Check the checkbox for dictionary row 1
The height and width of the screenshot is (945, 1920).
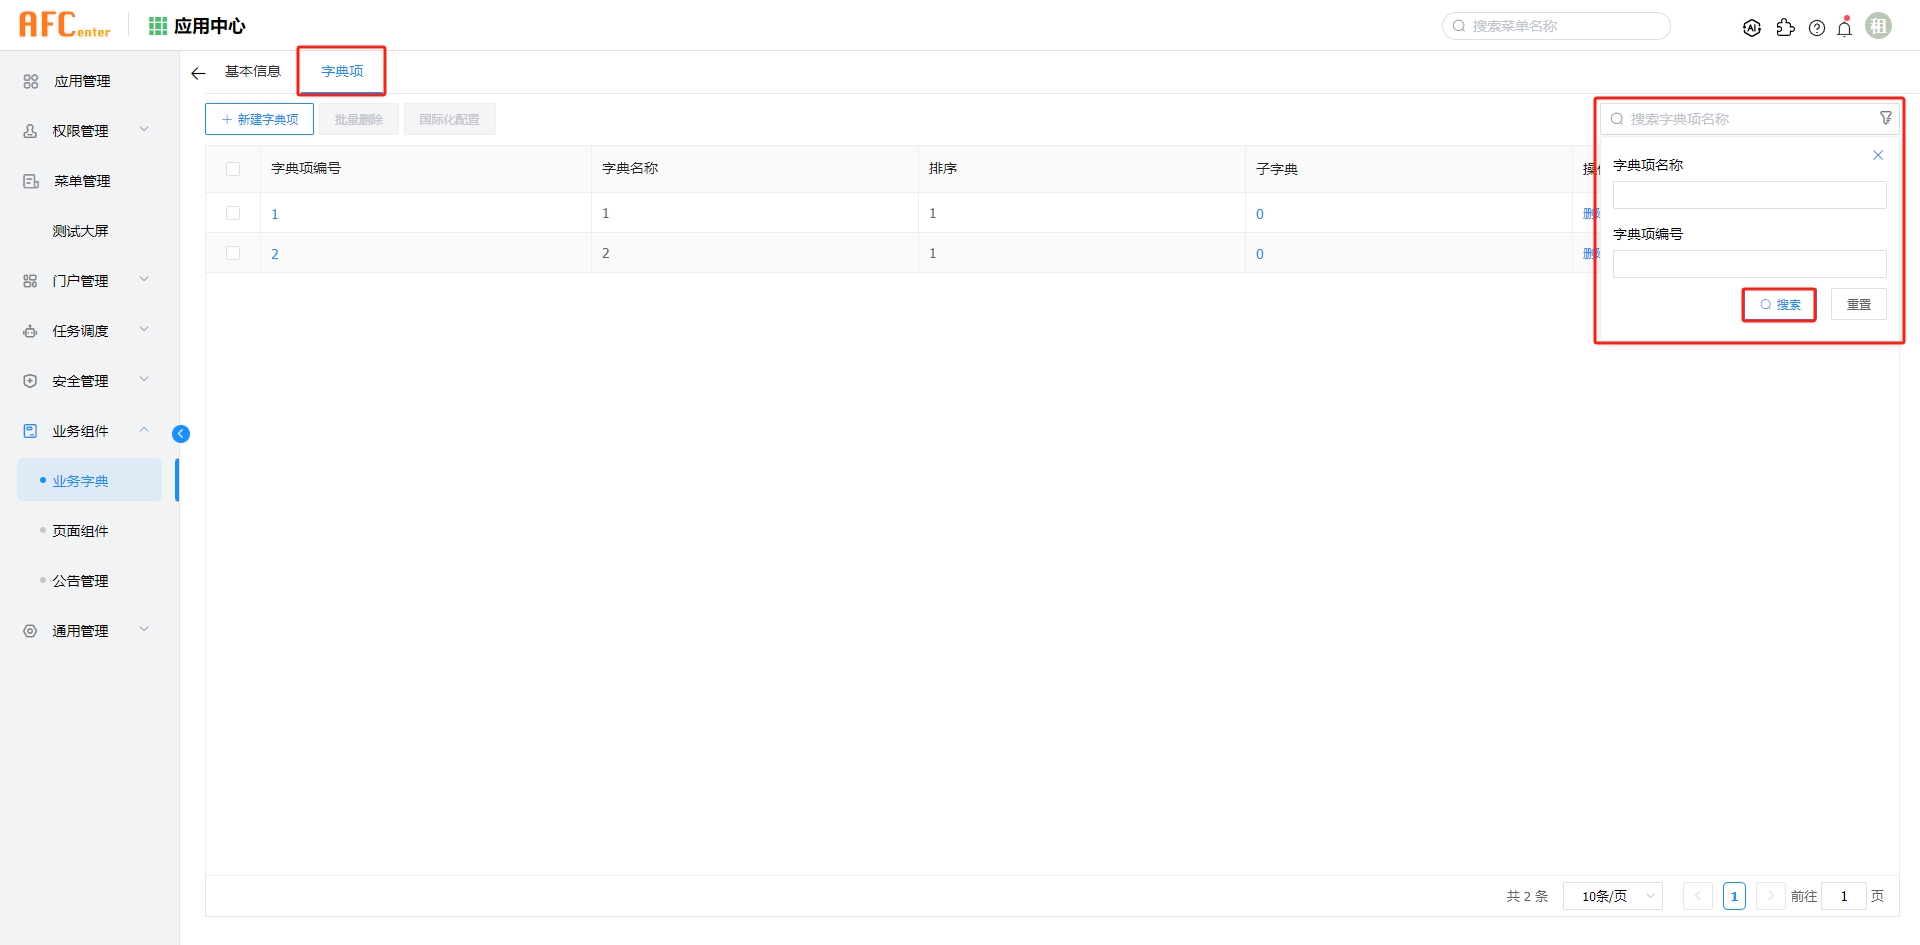(233, 212)
